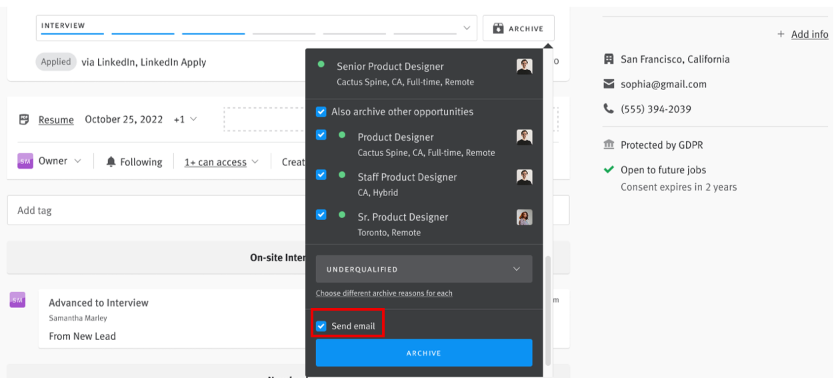Uncheck the Product Designer opportunity checkbox
Image resolution: width=834 pixels, height=378 pixels.
321,135
